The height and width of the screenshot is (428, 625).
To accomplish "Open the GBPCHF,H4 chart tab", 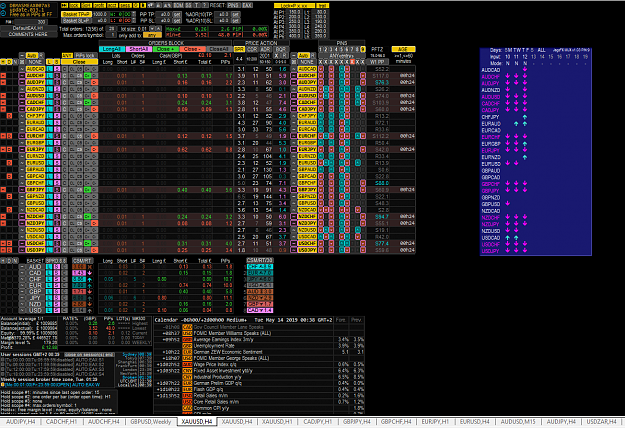I will coord(396,422).
